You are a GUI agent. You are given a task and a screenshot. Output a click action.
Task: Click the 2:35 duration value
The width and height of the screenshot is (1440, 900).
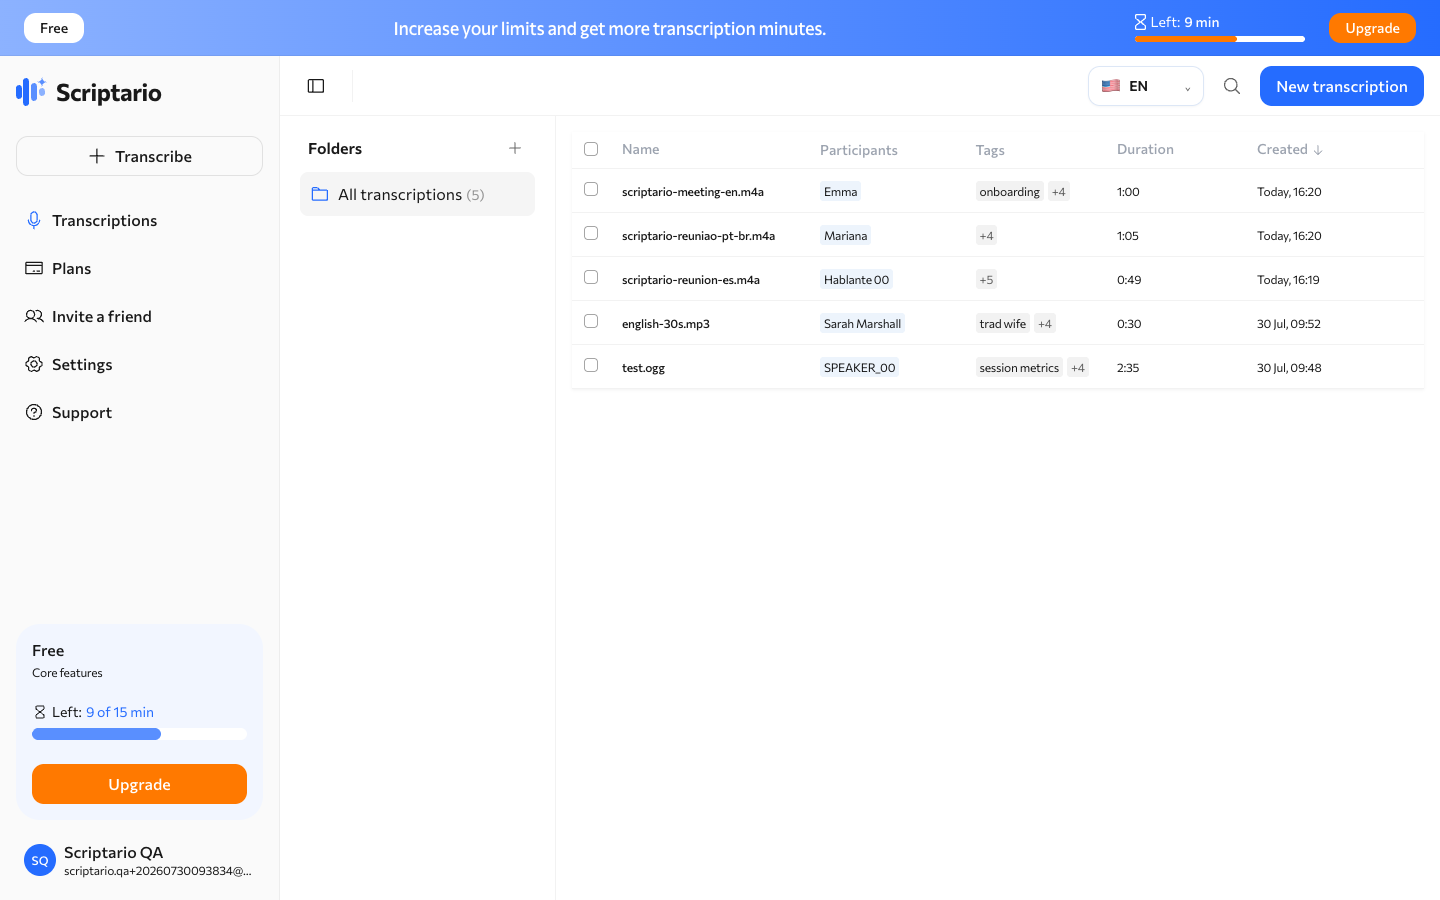point(1128,368)
